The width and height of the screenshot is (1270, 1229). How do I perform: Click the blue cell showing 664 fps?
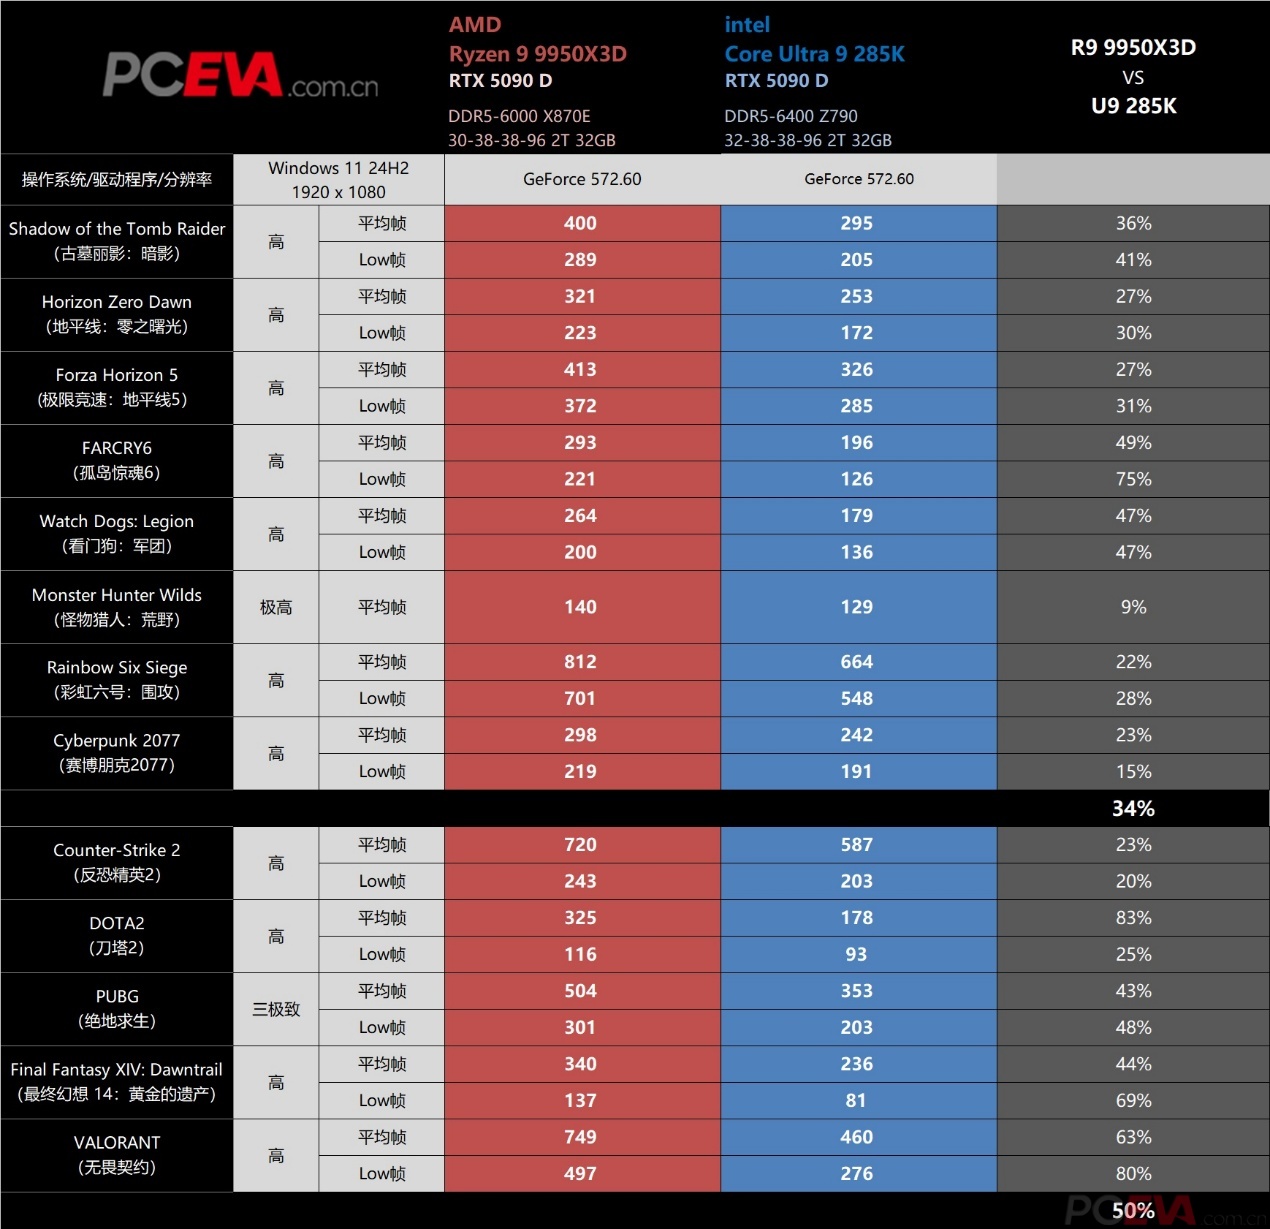click(x=858, y=662)
